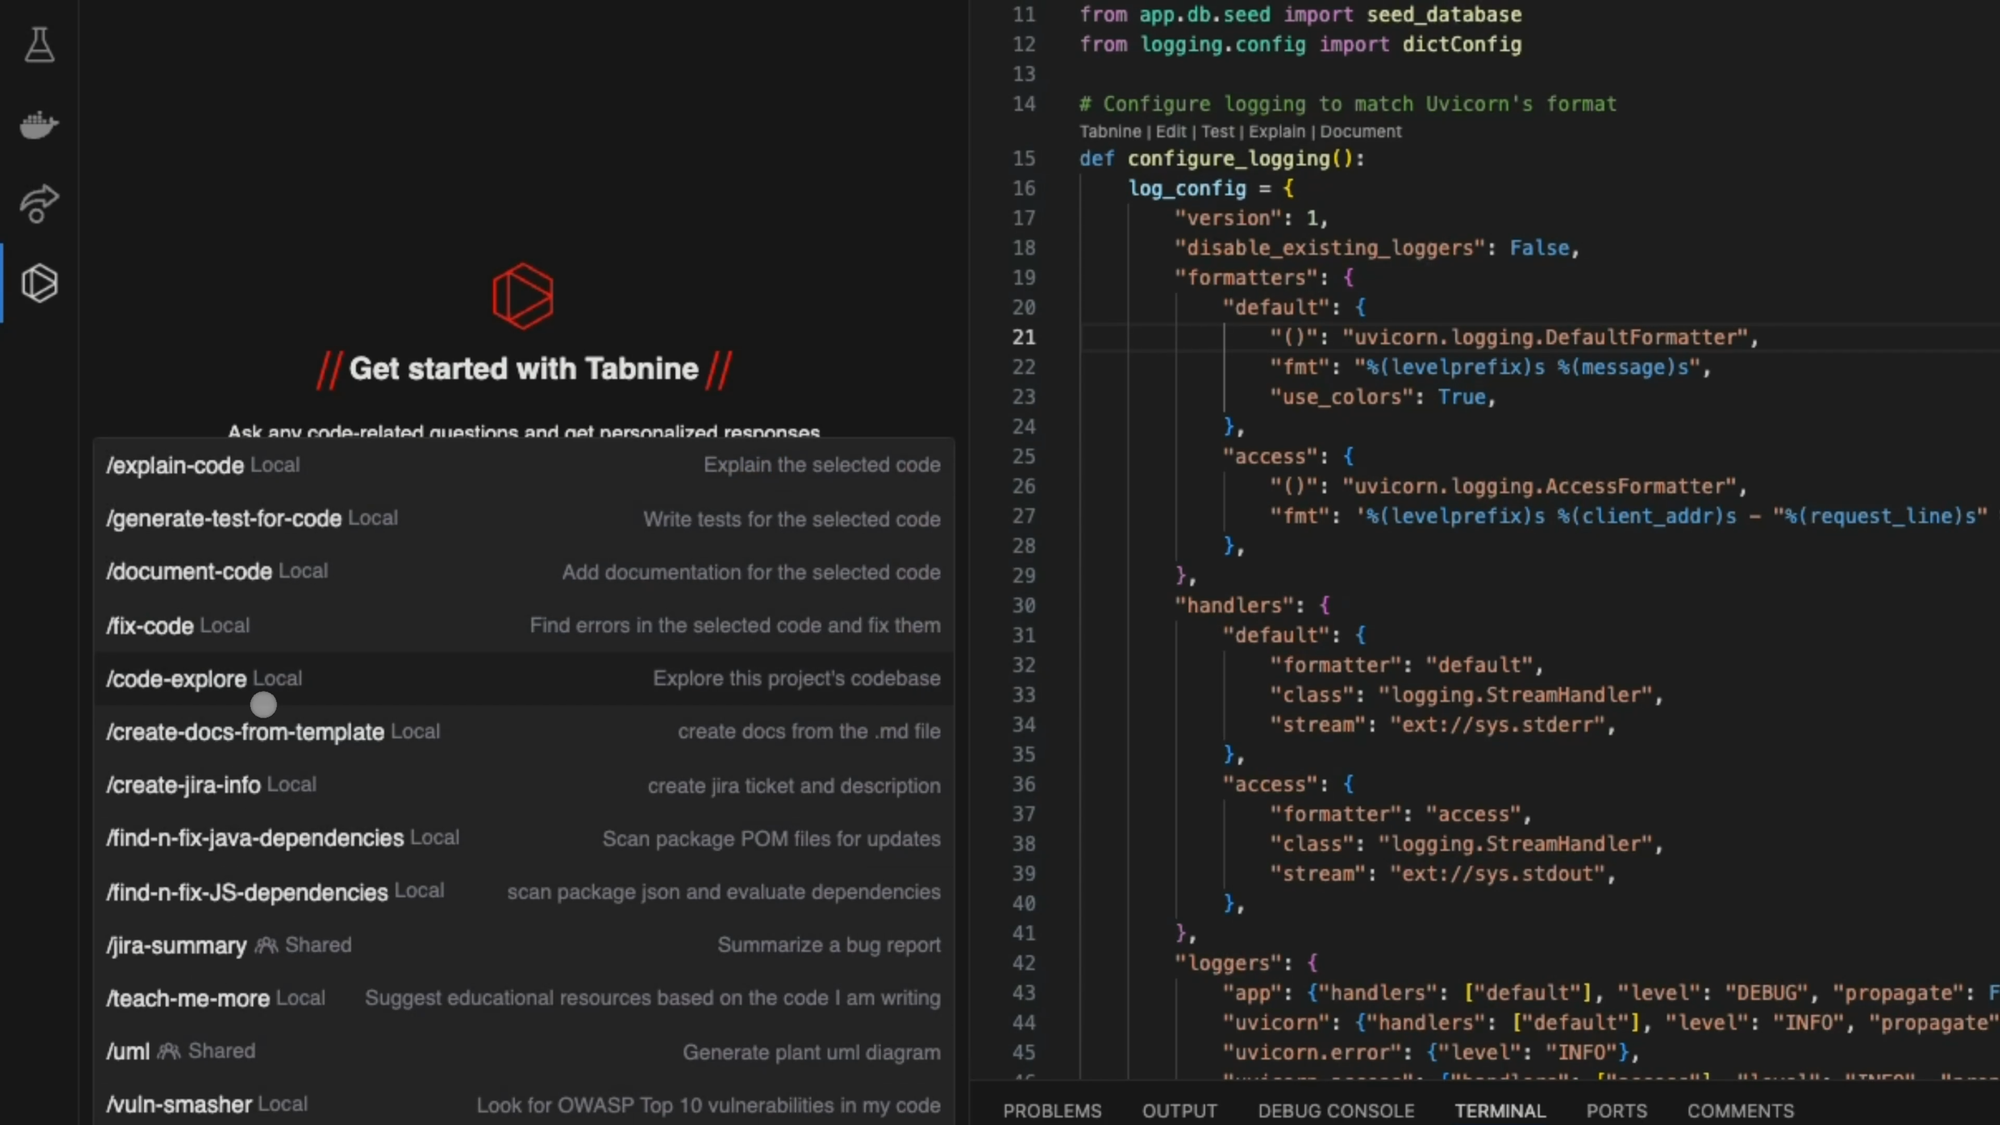Click the red Tabnine logo above heading

point(523,296)
